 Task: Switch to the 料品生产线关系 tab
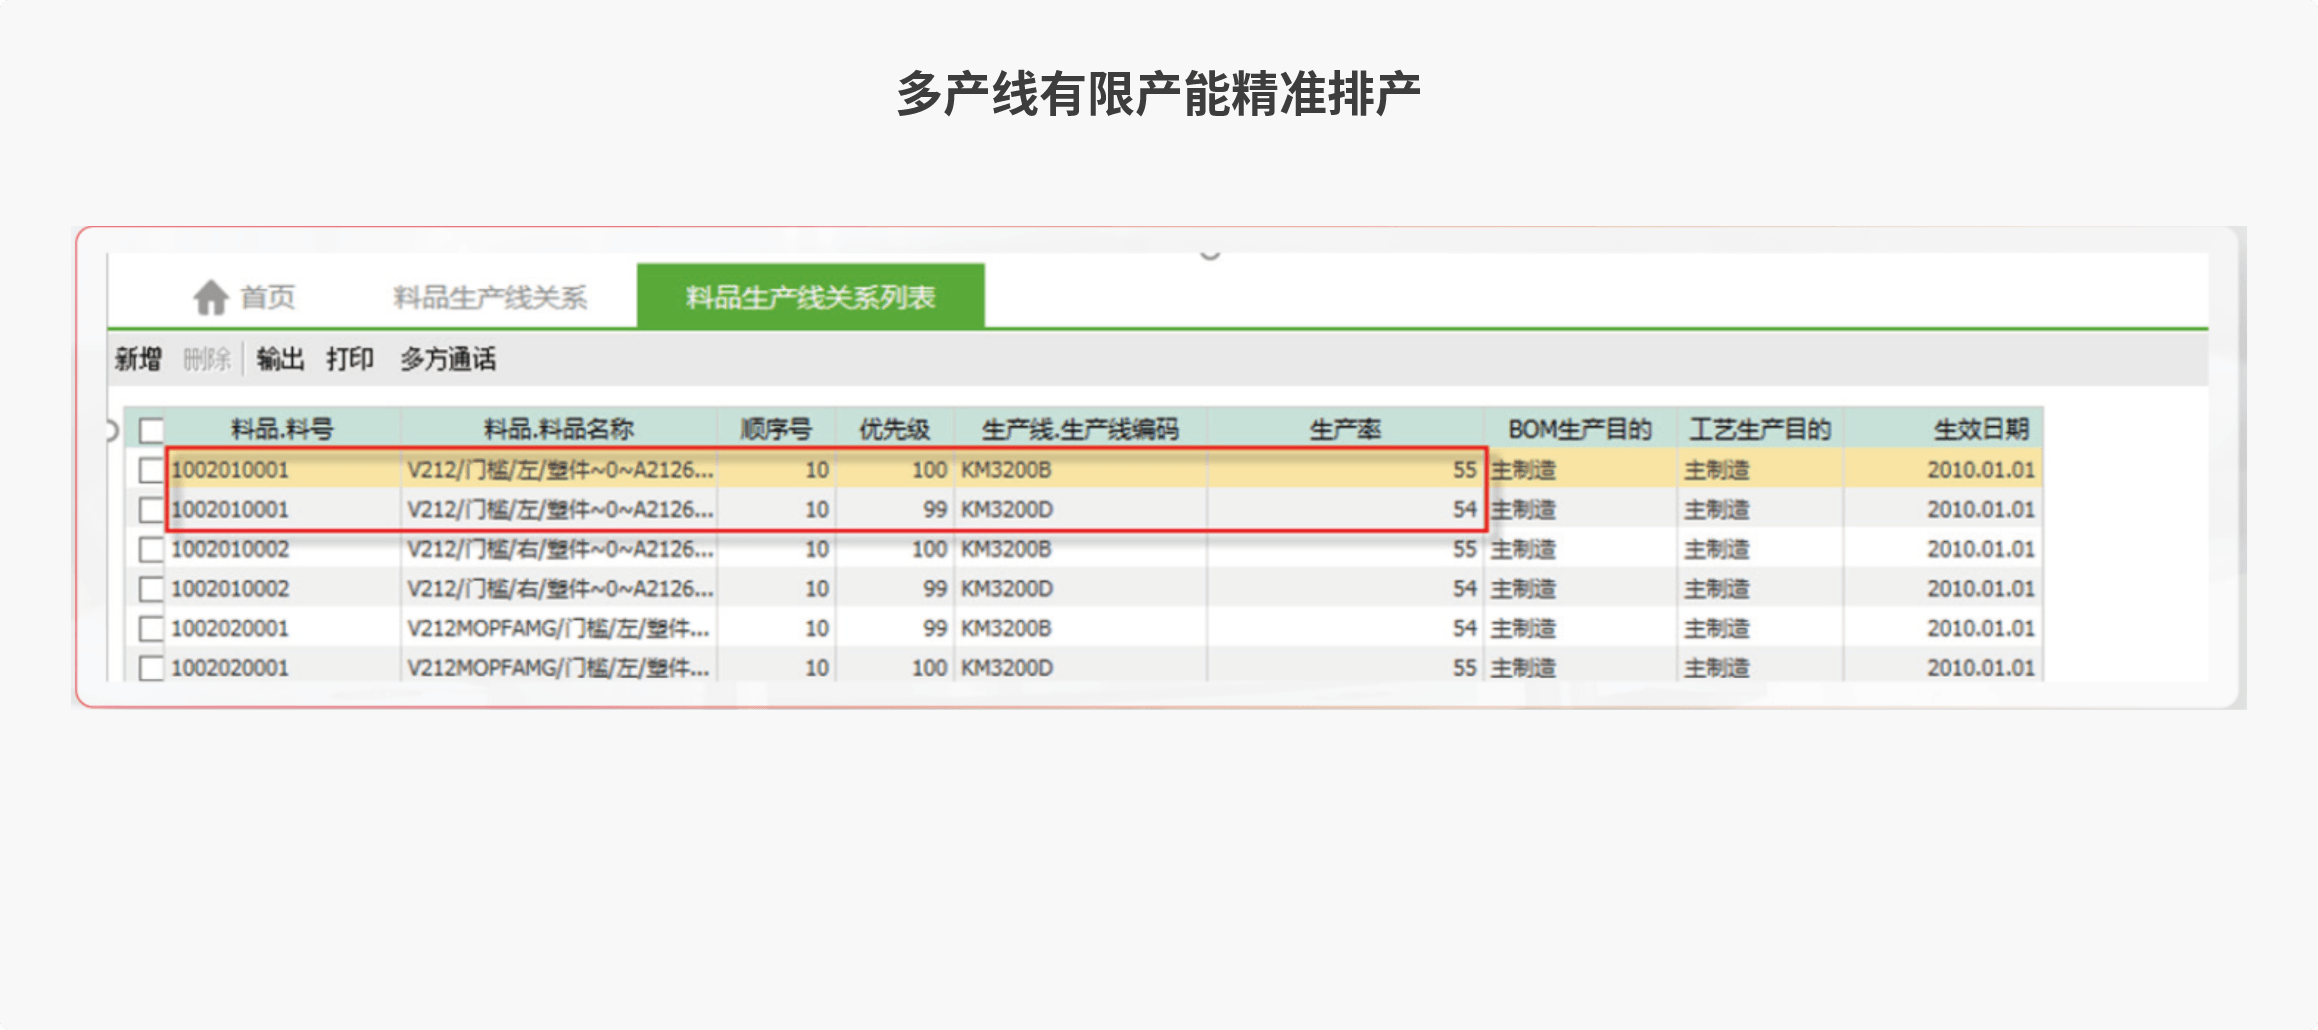click(x=490, y=297)
